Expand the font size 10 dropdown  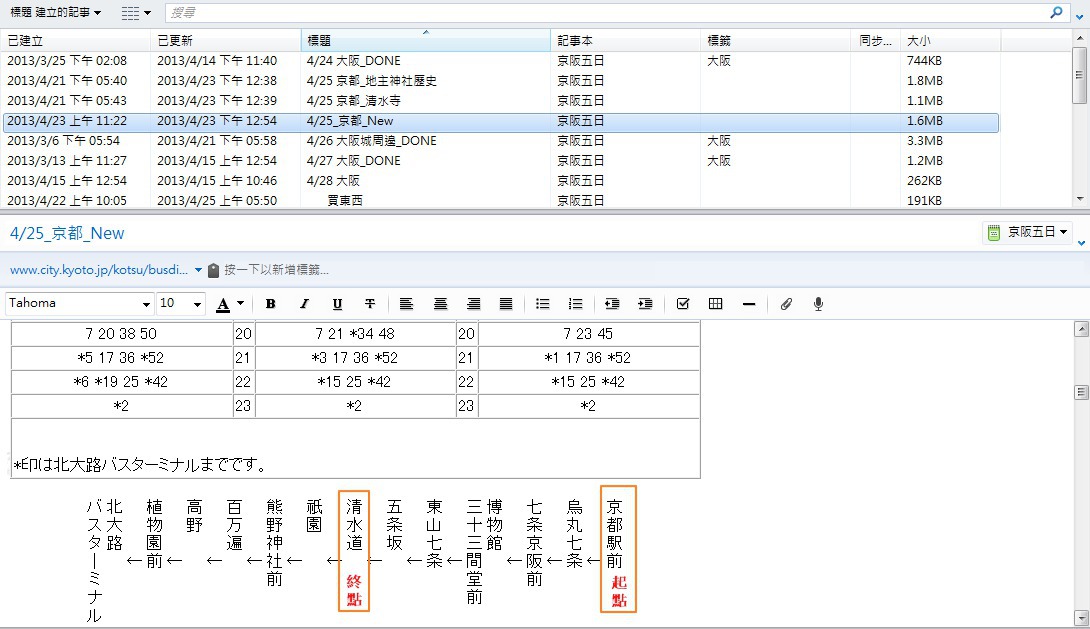point(197,304)
